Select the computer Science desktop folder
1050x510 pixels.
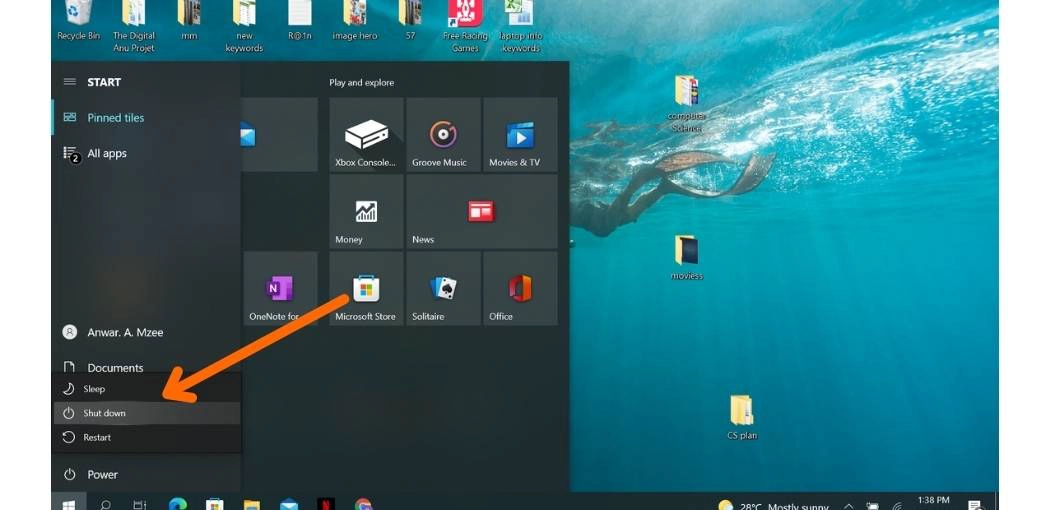click(686, 104)
